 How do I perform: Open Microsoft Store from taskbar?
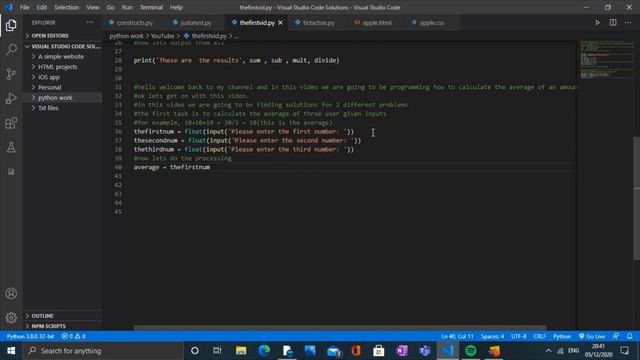(x=379, y=351)
